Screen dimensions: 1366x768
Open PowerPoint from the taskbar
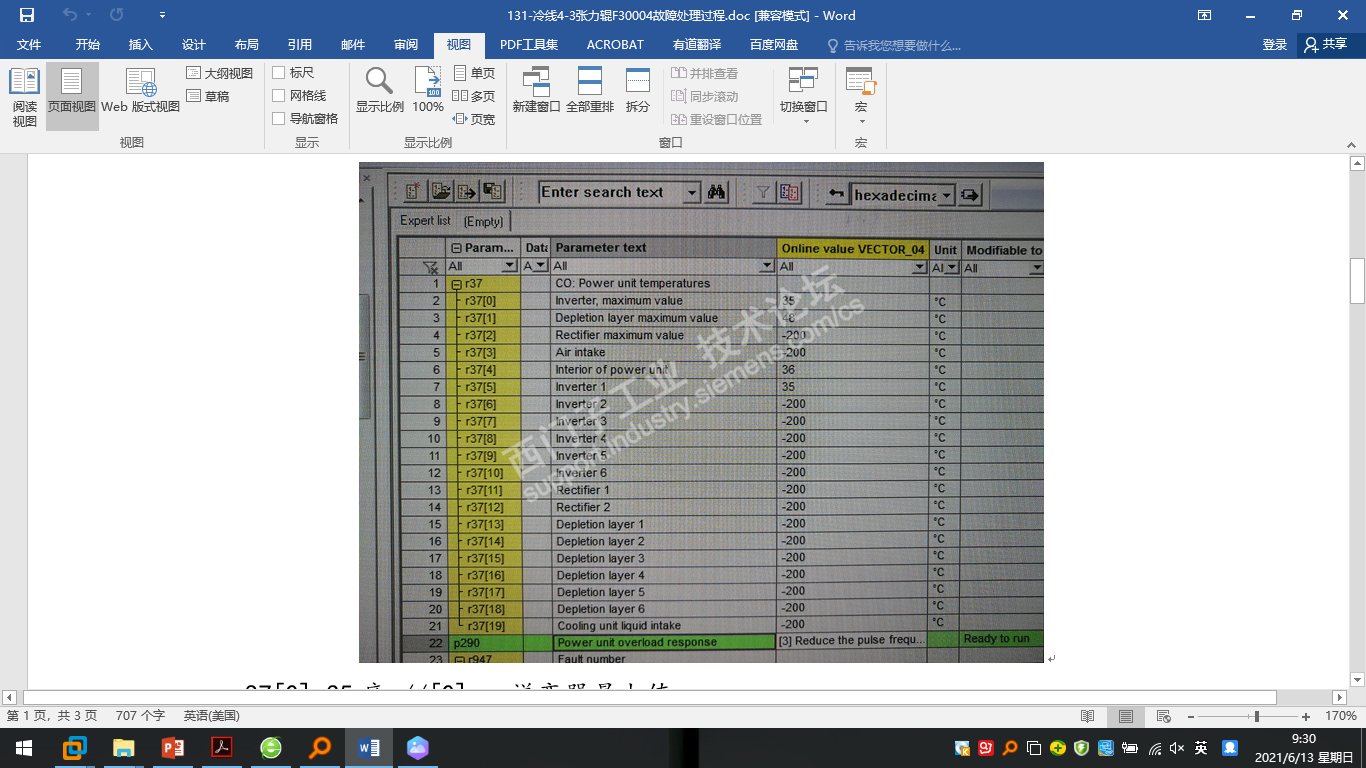click(173, 747)
